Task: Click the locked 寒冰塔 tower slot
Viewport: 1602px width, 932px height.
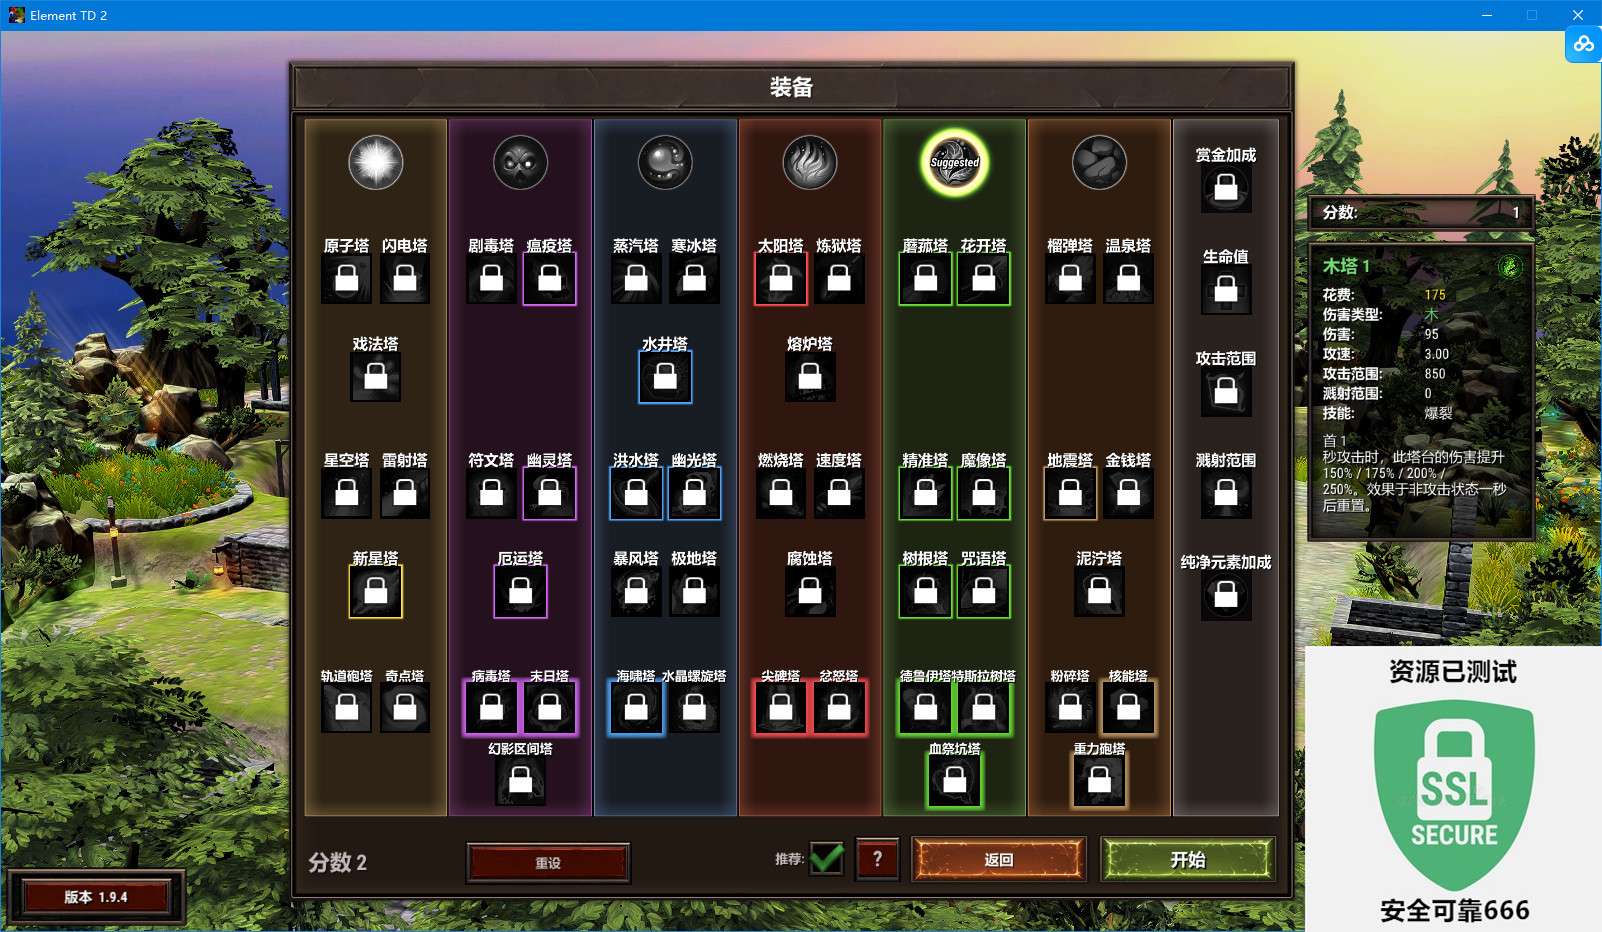Action: point(694,279)
